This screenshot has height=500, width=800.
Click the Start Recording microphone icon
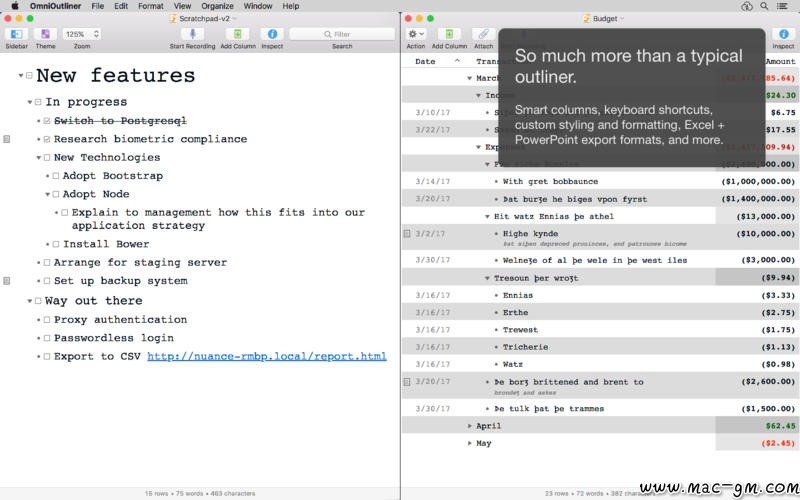pyautogui.click(x=192, y=34)
